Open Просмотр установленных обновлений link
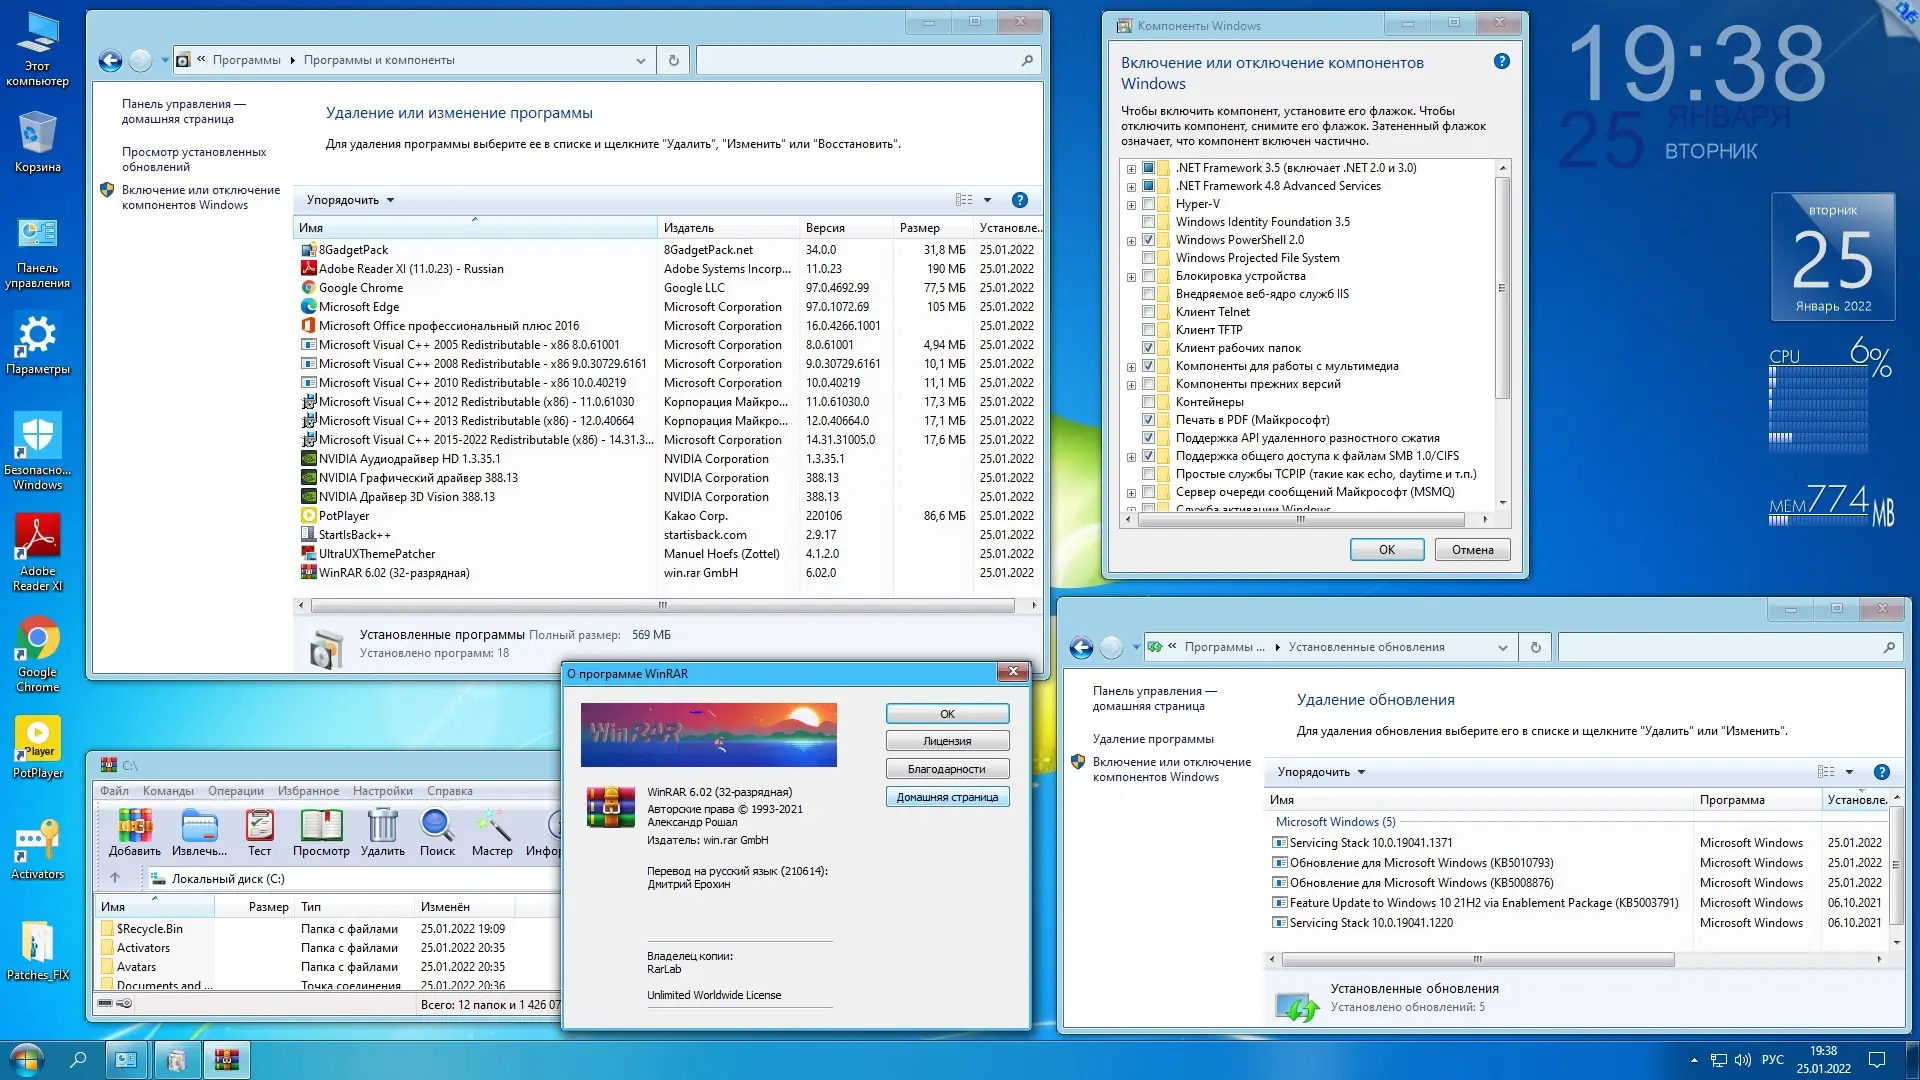The width and height of the screenshot is (1920, 1080). tap(189, 159)
